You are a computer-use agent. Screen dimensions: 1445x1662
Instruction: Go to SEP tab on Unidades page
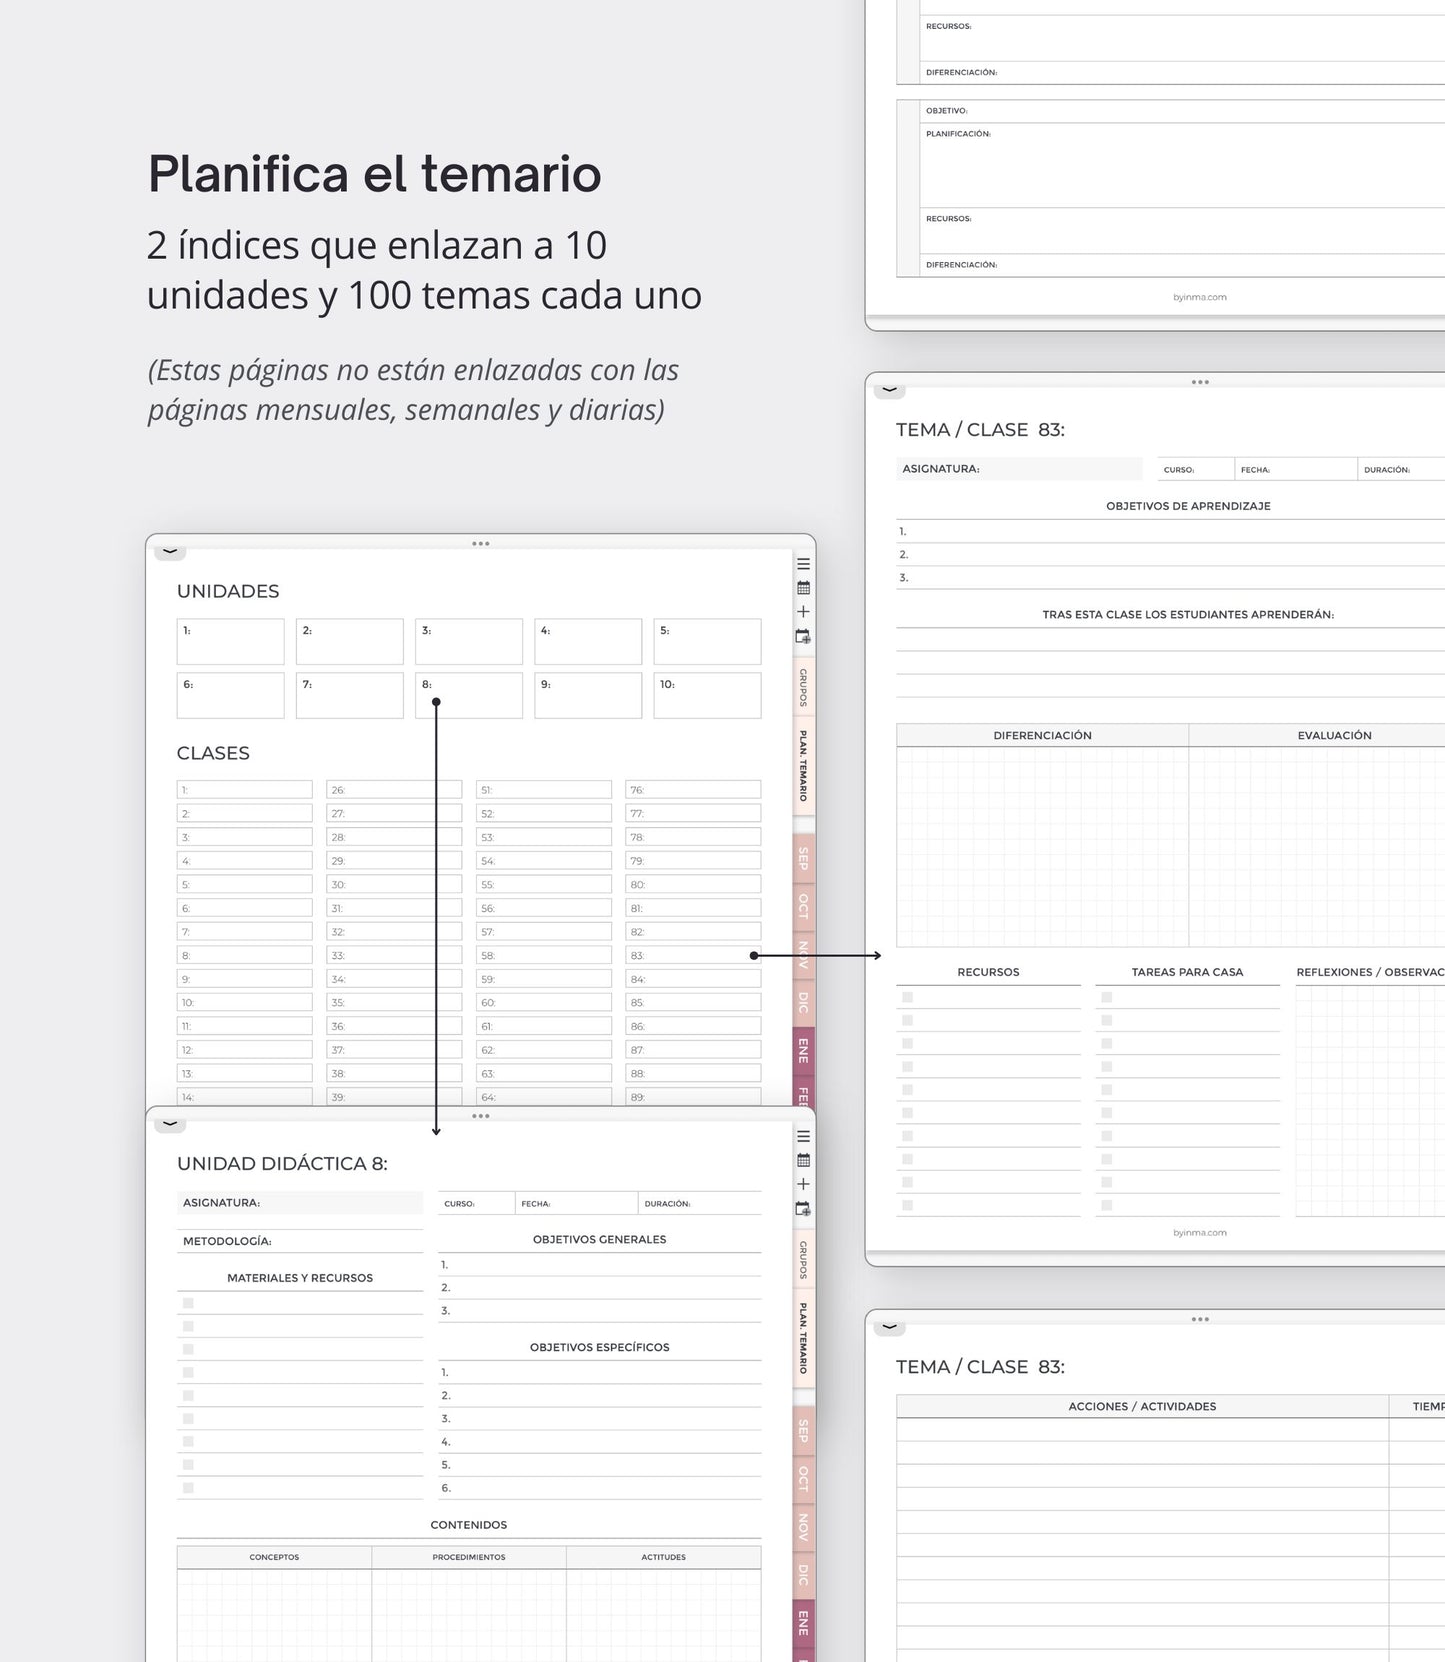click(x=803, y=858)
